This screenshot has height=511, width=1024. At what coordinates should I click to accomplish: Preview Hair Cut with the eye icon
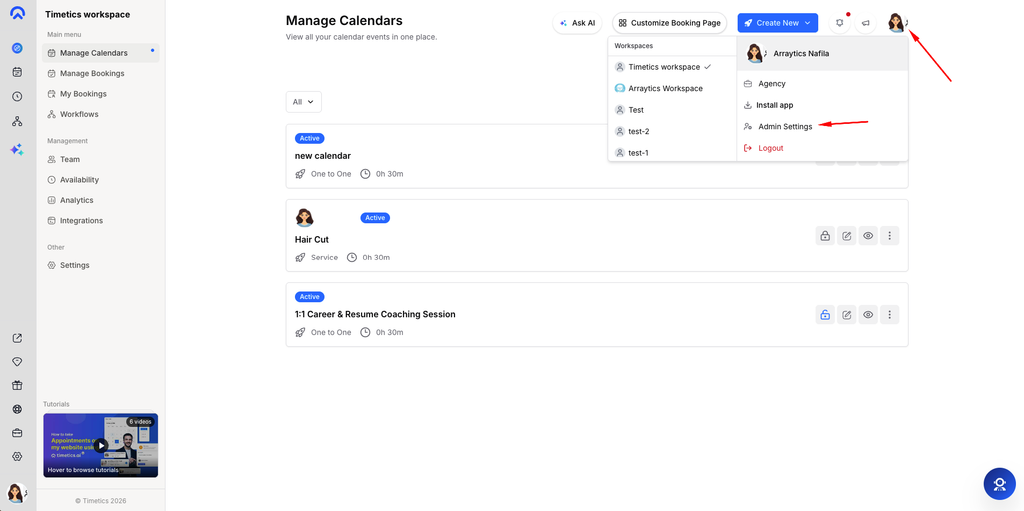[868, 236]
